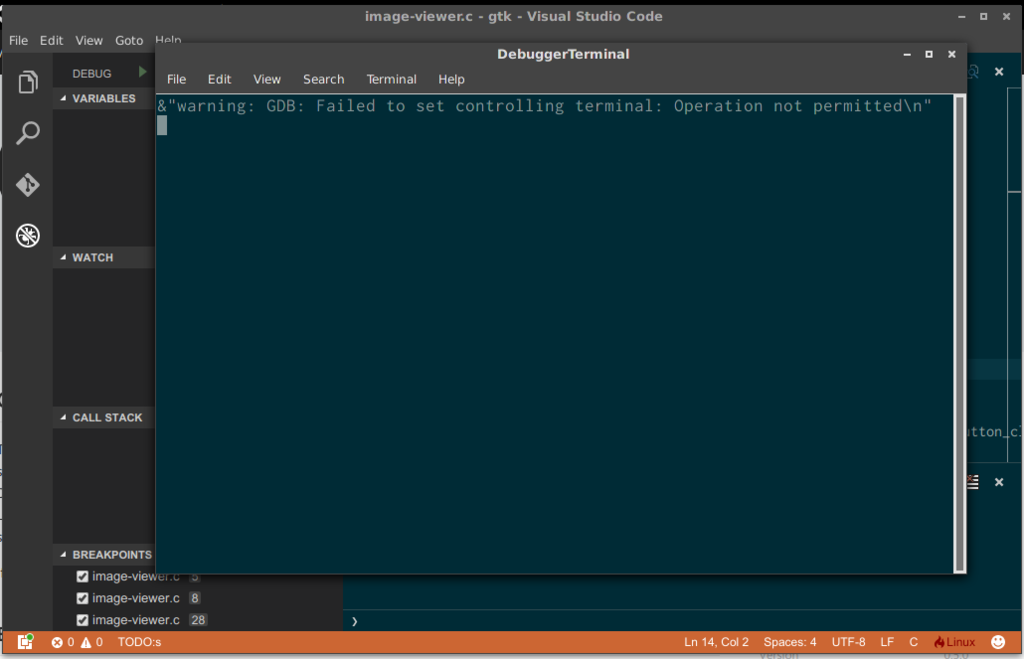Toggle the breakpoint at line 28
The height and width of the screenshot is (659, 1024).
pos(82,620)
